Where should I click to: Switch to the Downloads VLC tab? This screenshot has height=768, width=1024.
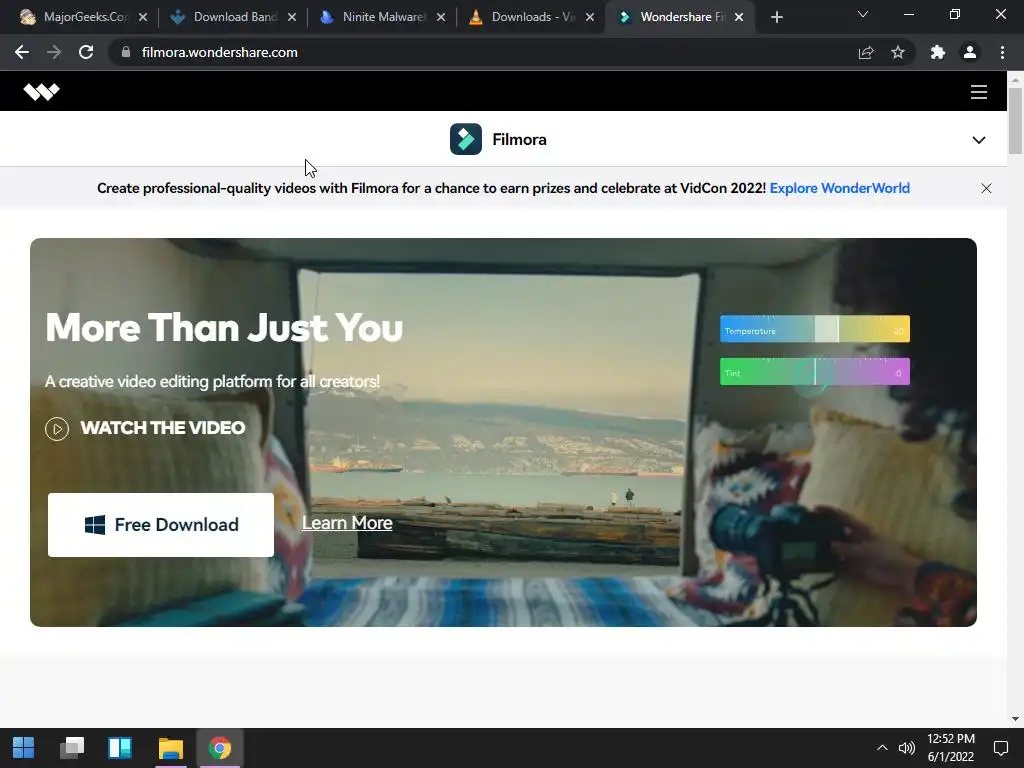pyautogui.click(x=532, y=17)
